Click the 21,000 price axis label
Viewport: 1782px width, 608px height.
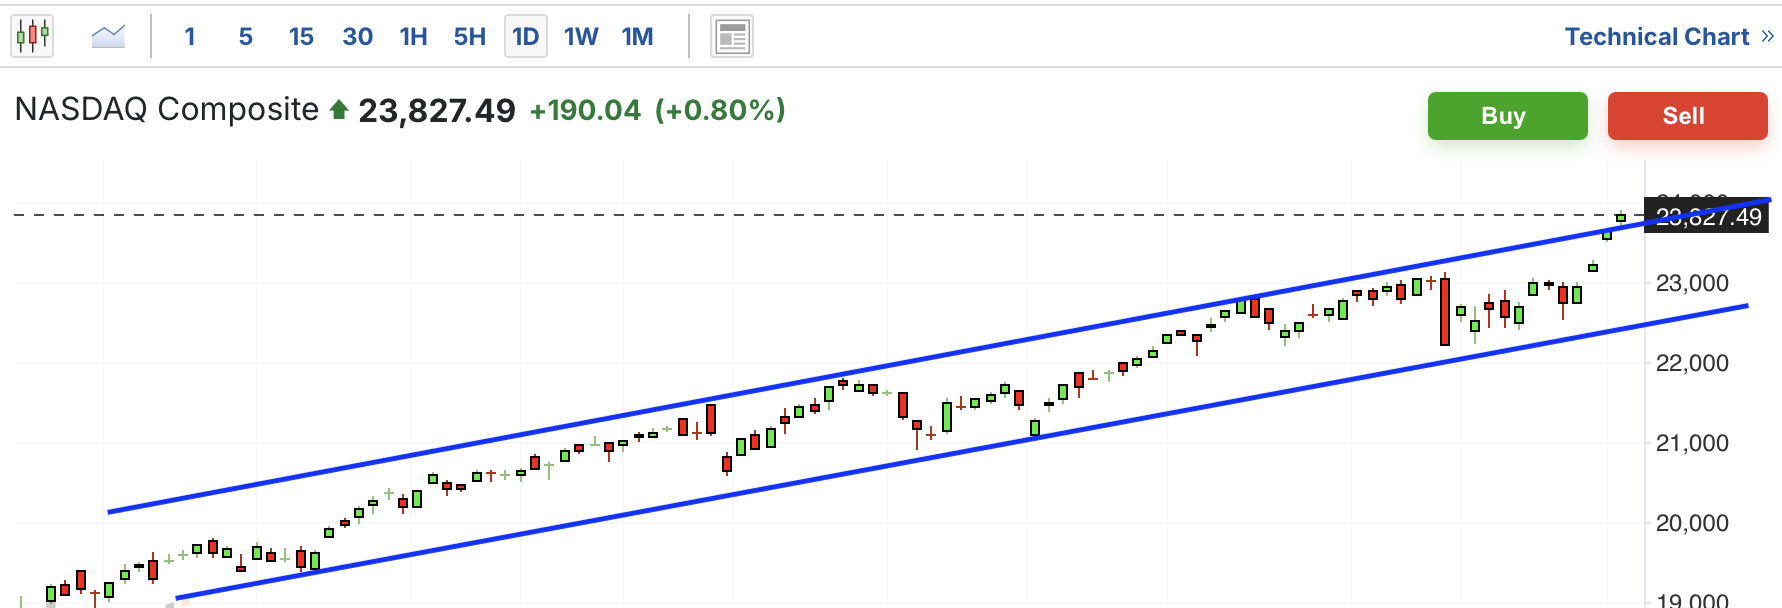click(1692, 443)
